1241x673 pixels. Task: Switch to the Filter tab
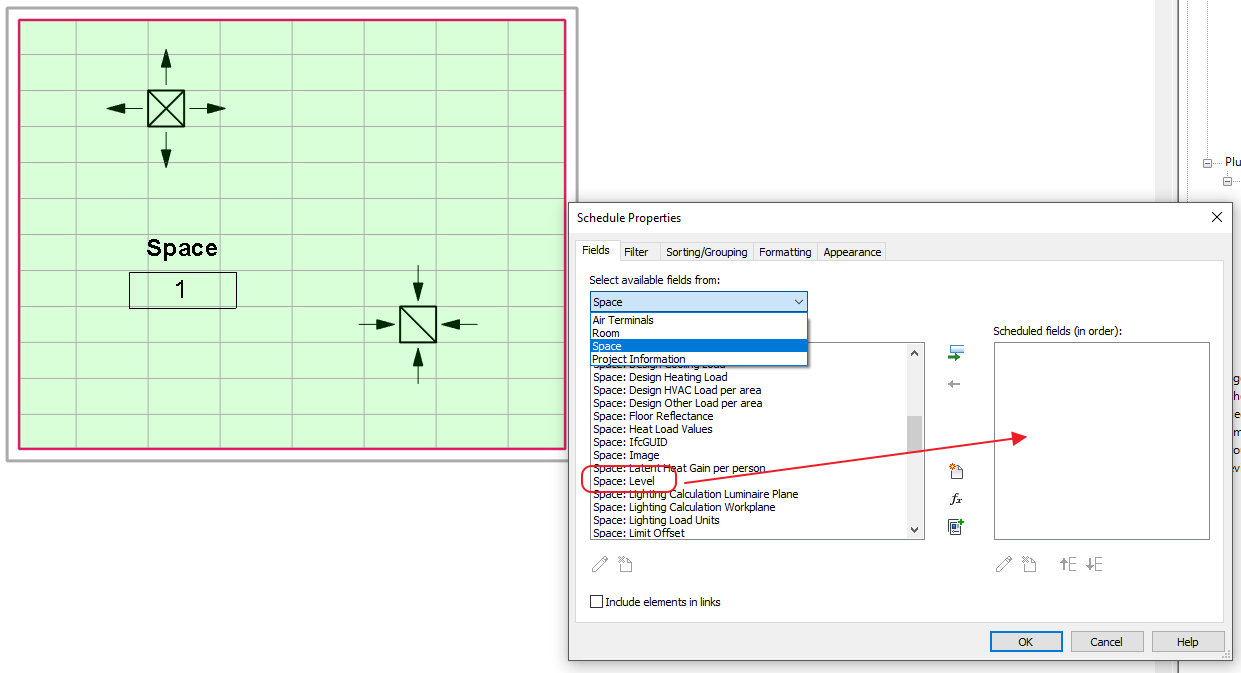coord(639,252)
